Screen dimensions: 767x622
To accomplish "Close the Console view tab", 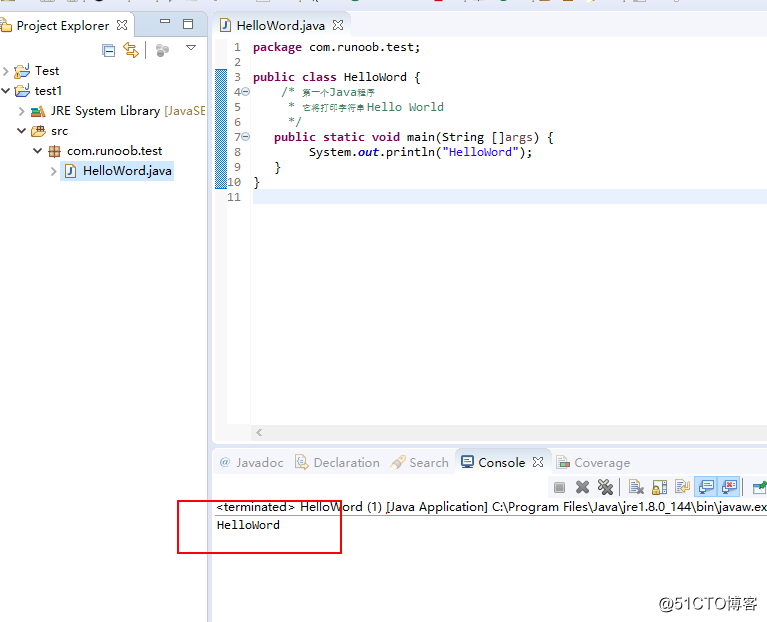I will (538, 462).
